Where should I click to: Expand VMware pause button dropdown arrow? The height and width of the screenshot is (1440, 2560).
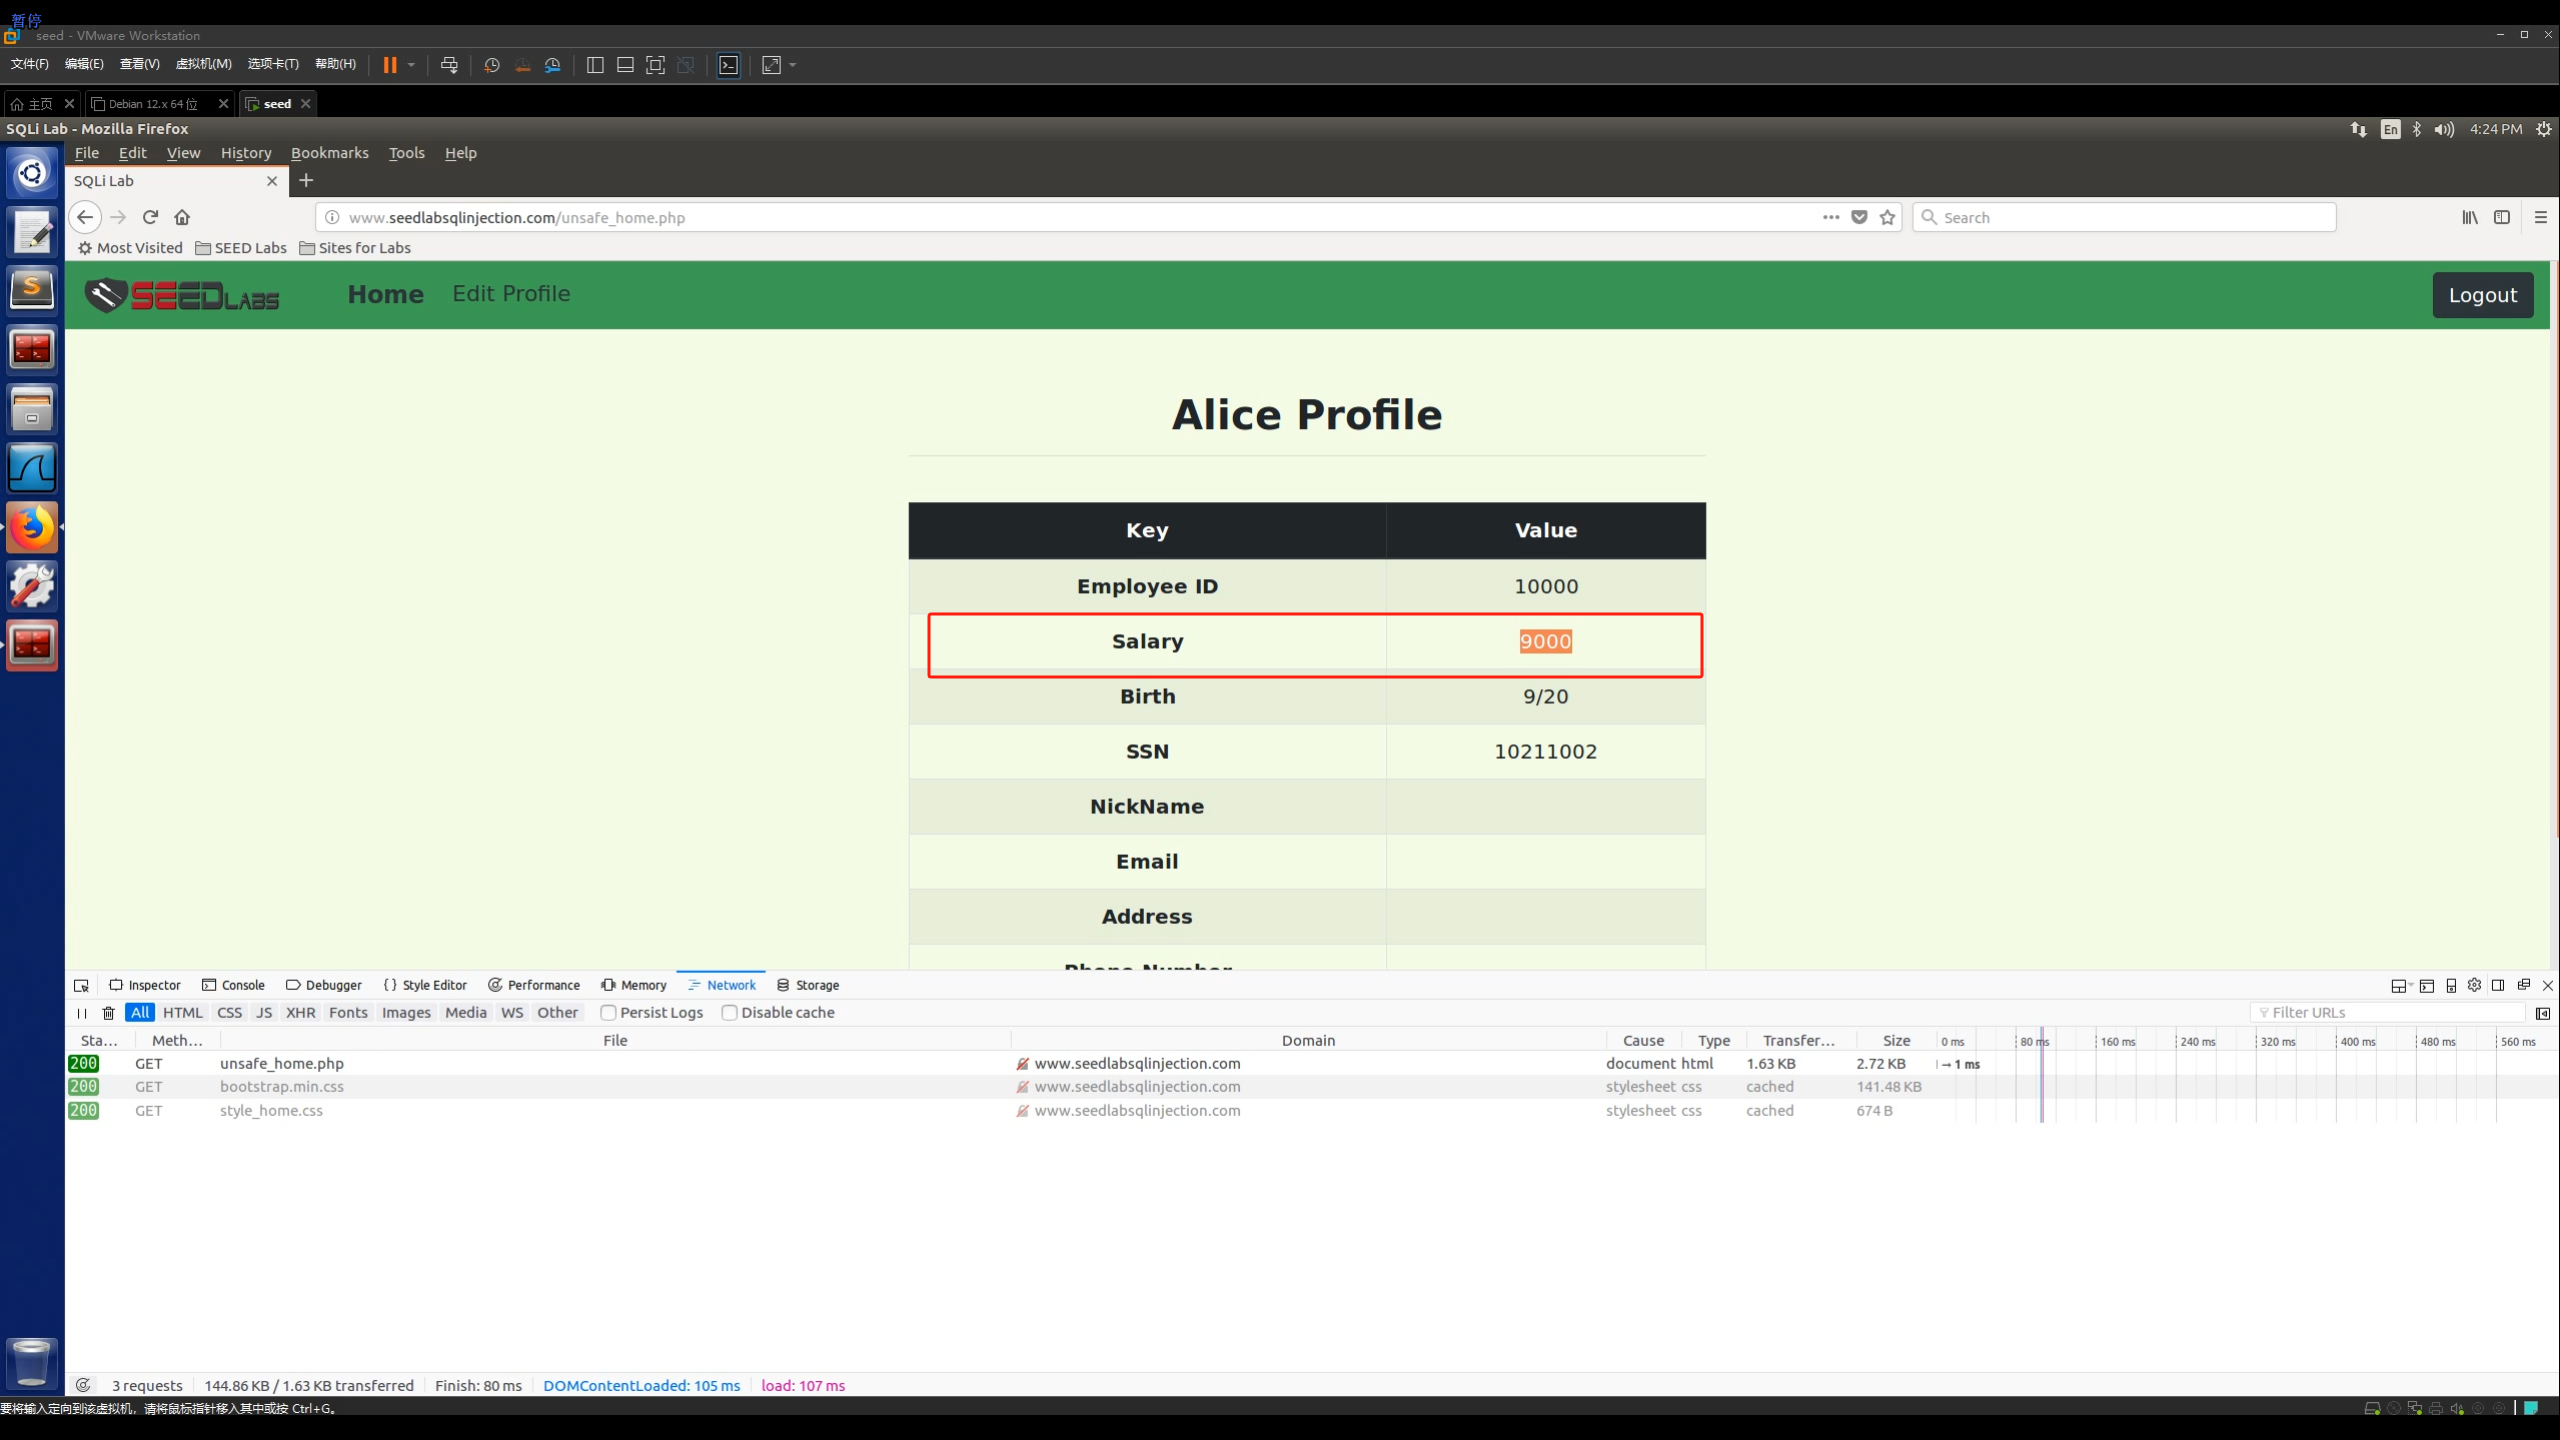411,65
